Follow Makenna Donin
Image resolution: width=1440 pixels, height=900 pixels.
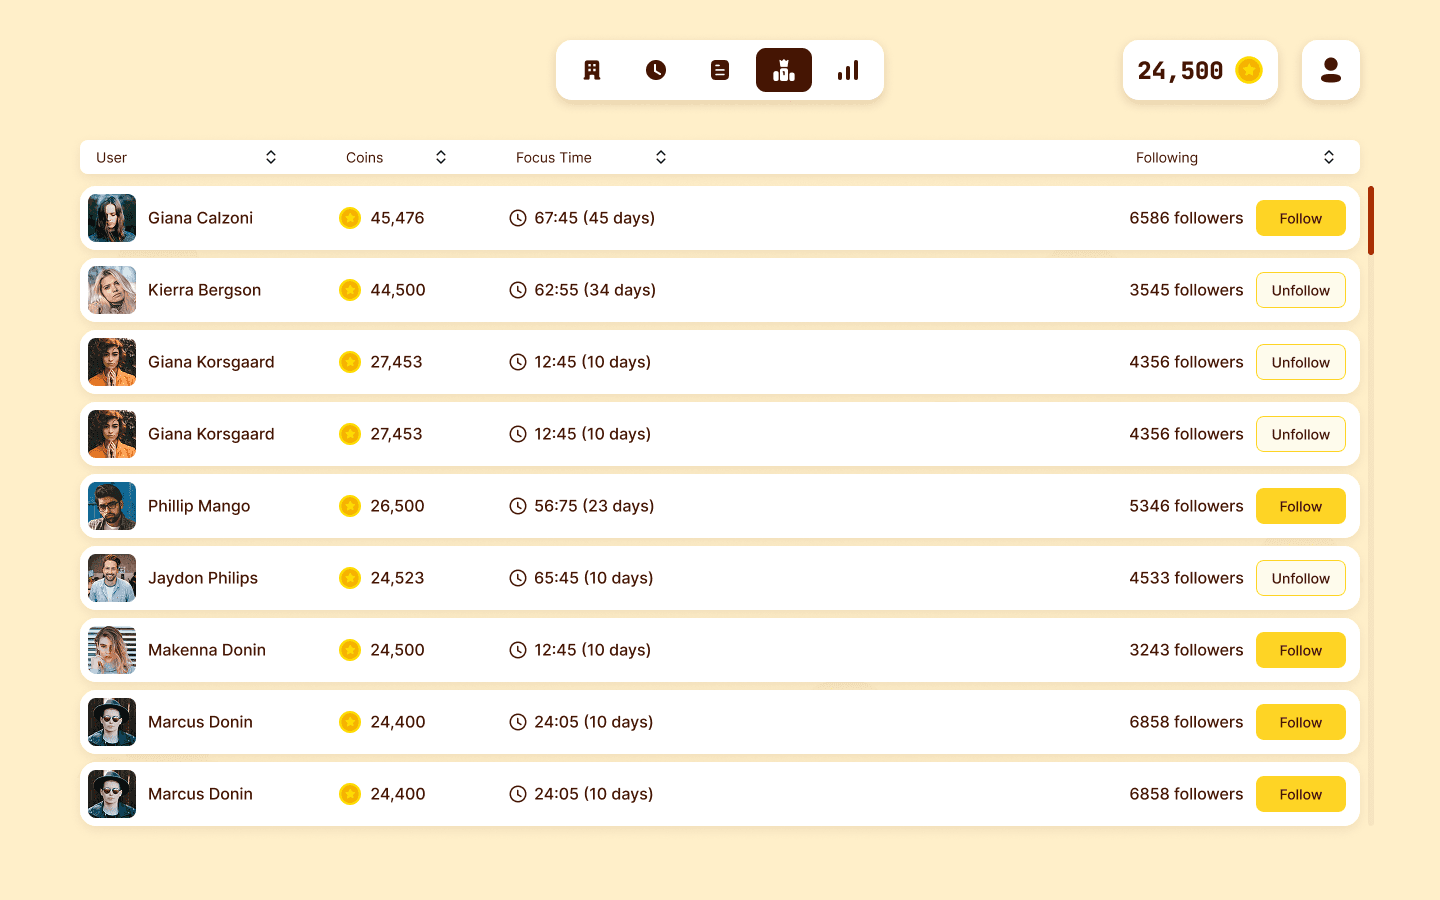pyautogui.click(x=1300, y=650)
